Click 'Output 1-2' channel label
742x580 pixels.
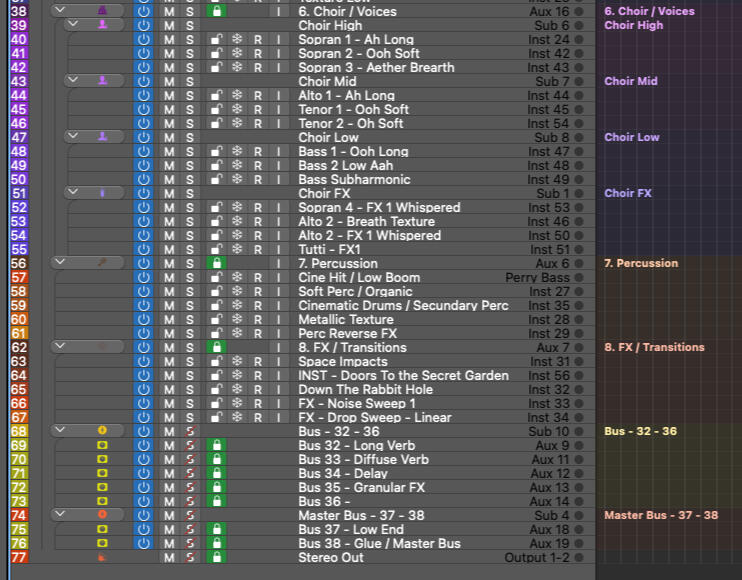(x=537, y=557)
